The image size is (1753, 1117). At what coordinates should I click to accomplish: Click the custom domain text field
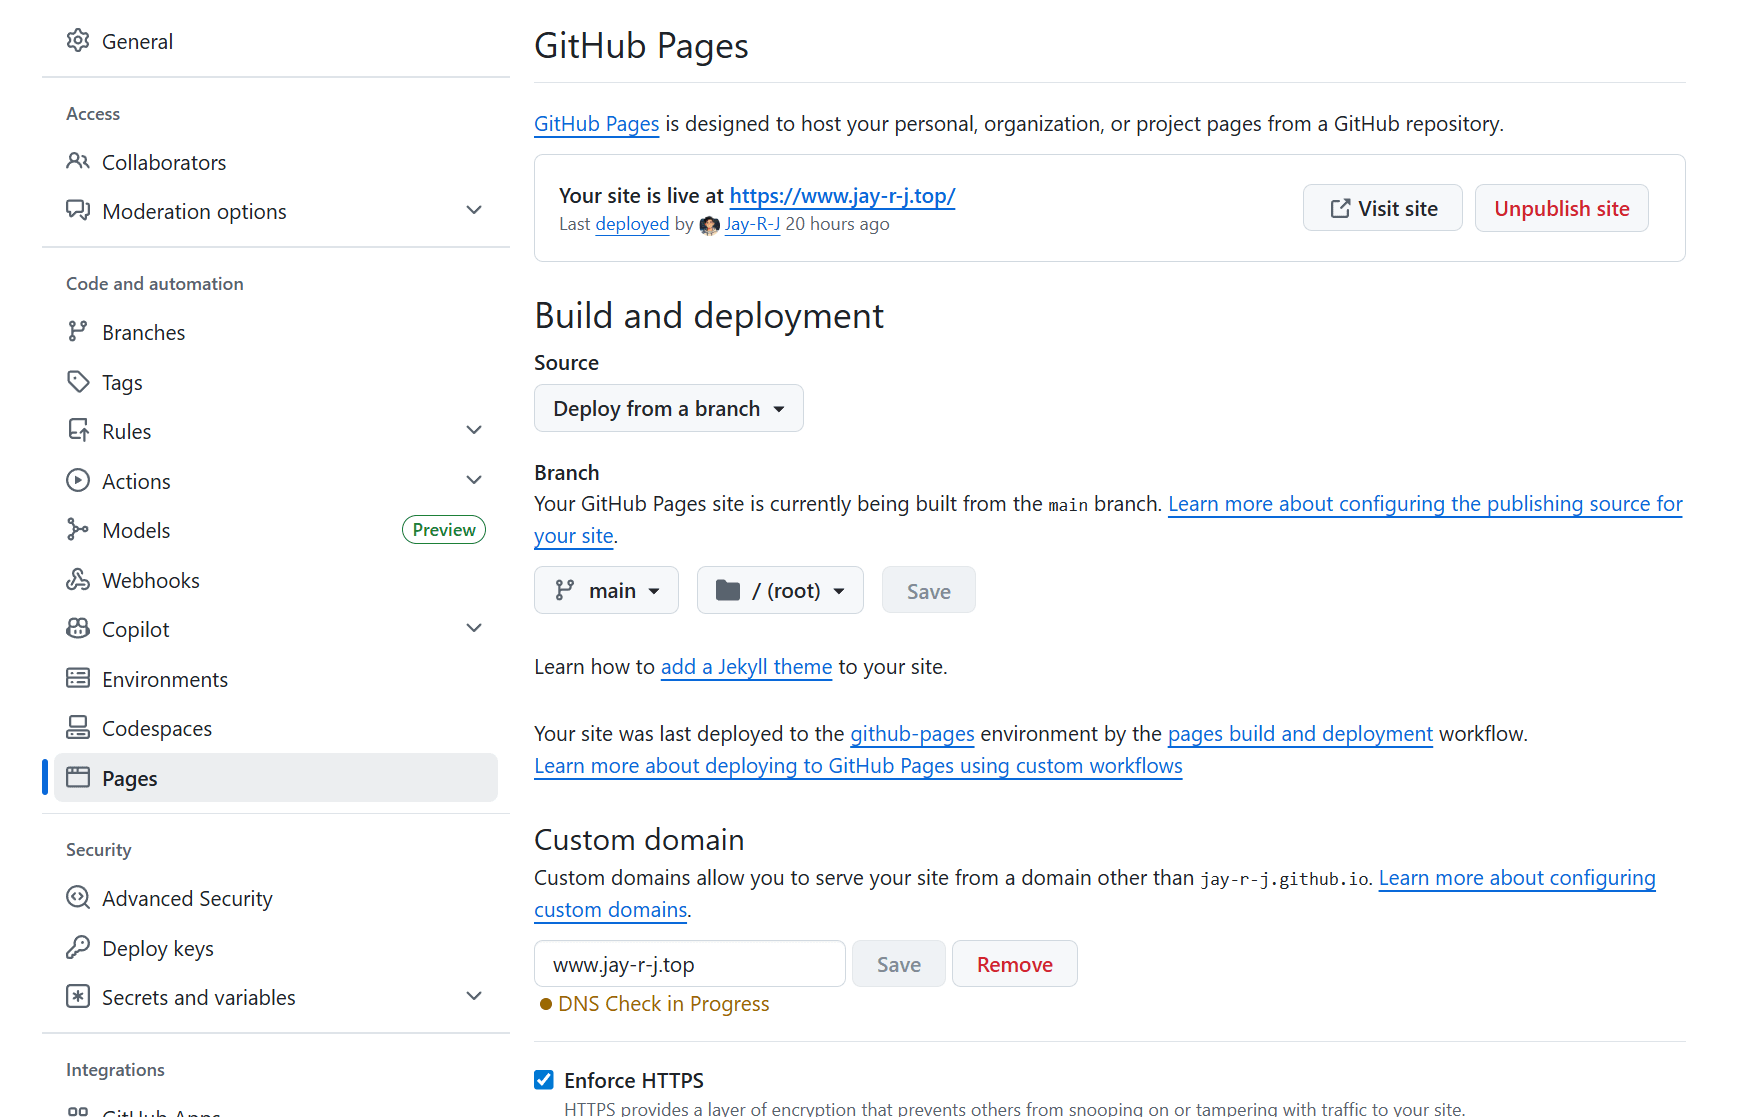tap(690, 965)
